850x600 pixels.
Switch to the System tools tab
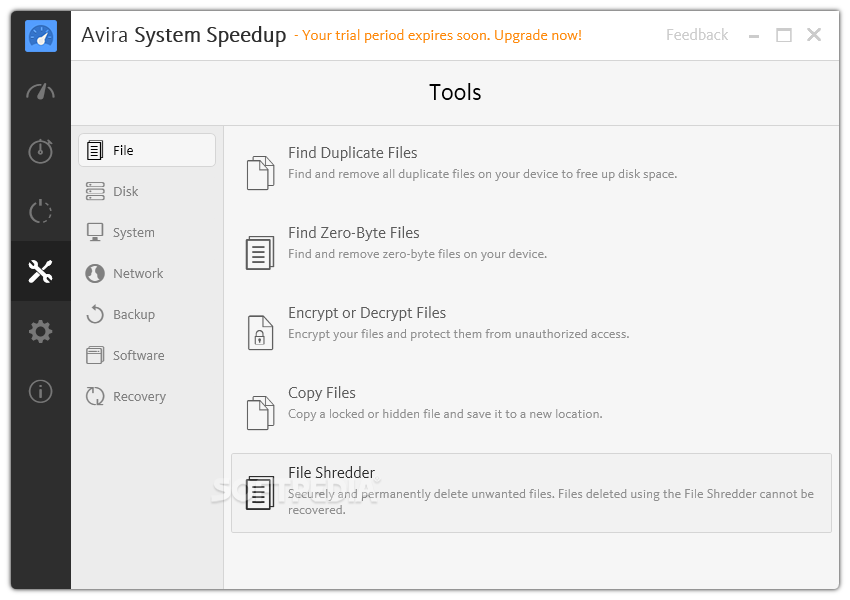pyautogui.click(x=146, y=233)
